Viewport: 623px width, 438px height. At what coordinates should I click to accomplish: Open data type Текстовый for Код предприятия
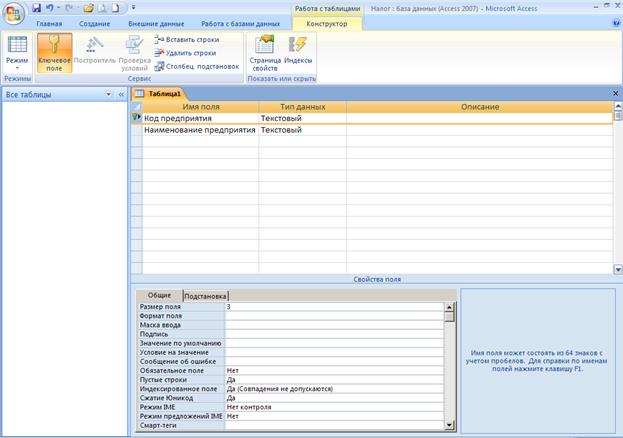click(x=302, y=118)
